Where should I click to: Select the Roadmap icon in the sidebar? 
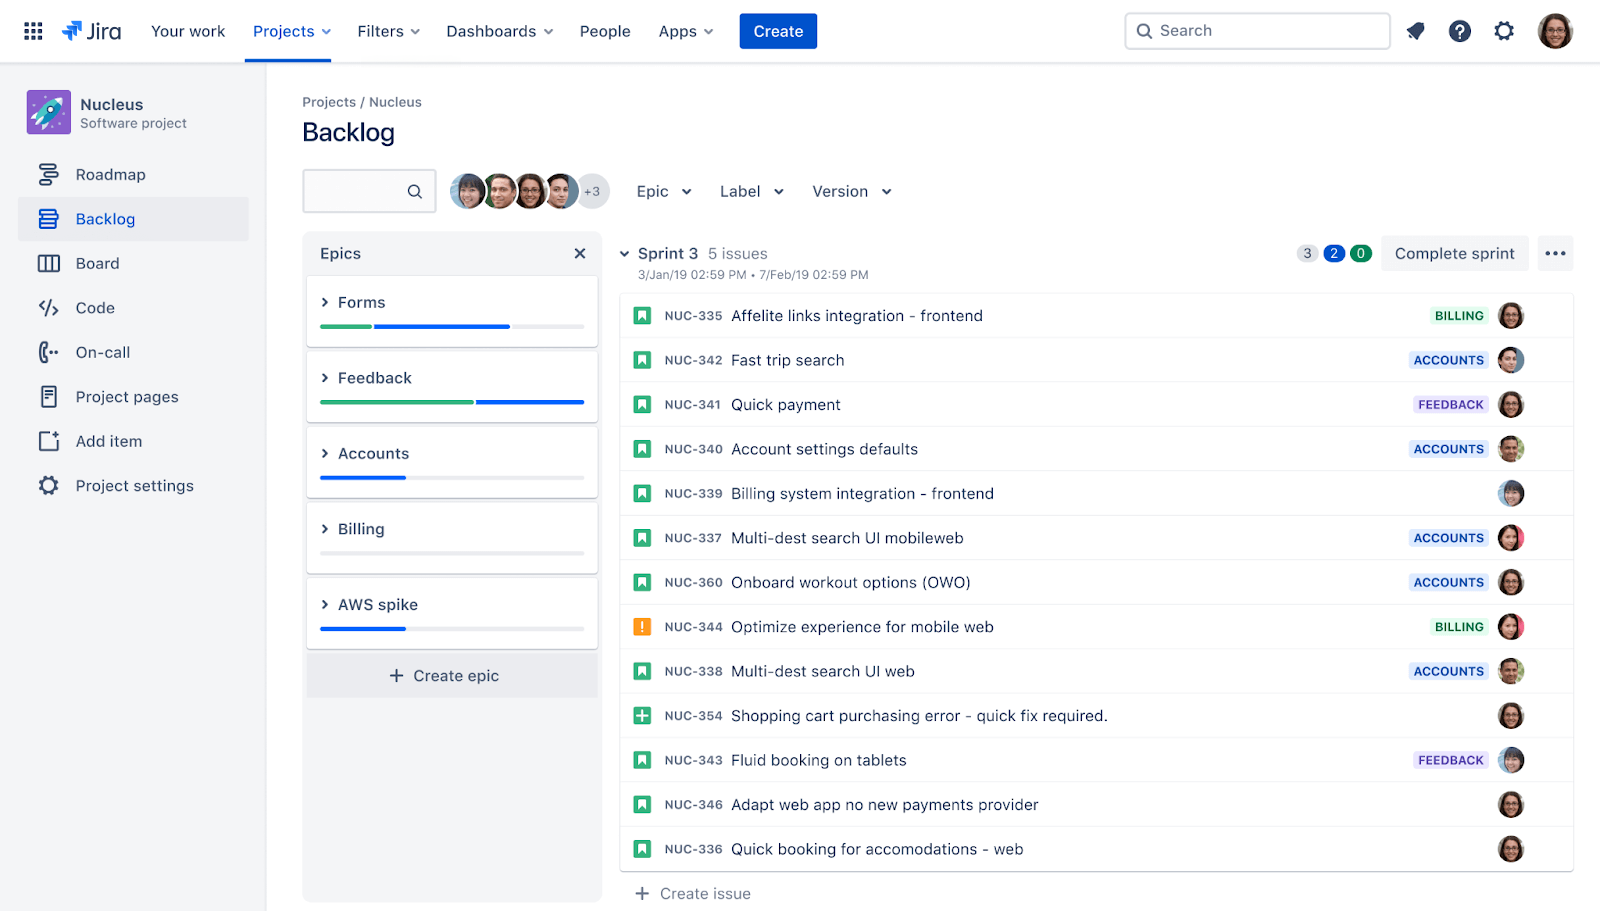point(48,174)
